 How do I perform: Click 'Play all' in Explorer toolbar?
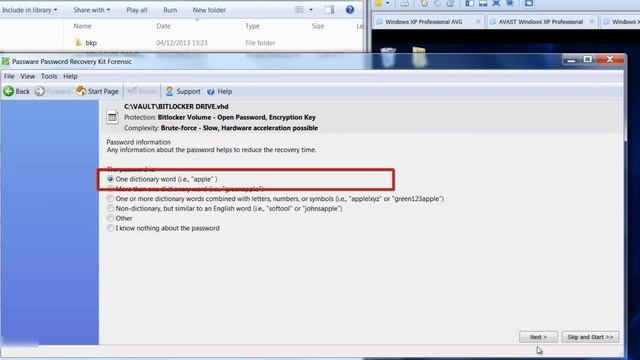(x=137, y=10)
